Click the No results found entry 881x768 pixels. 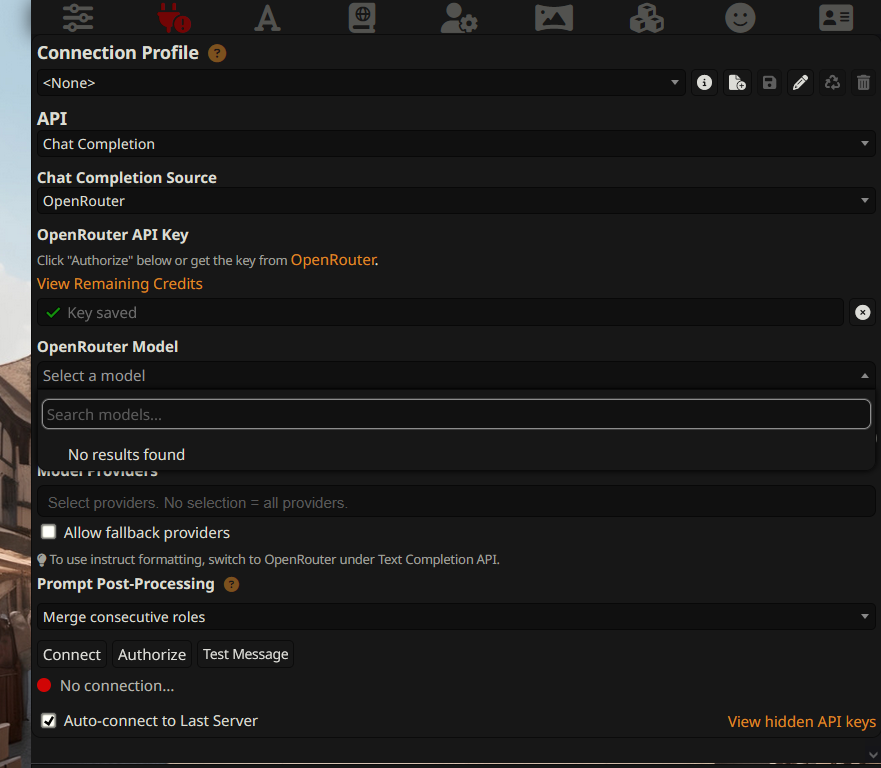click(x=126, y=455)
